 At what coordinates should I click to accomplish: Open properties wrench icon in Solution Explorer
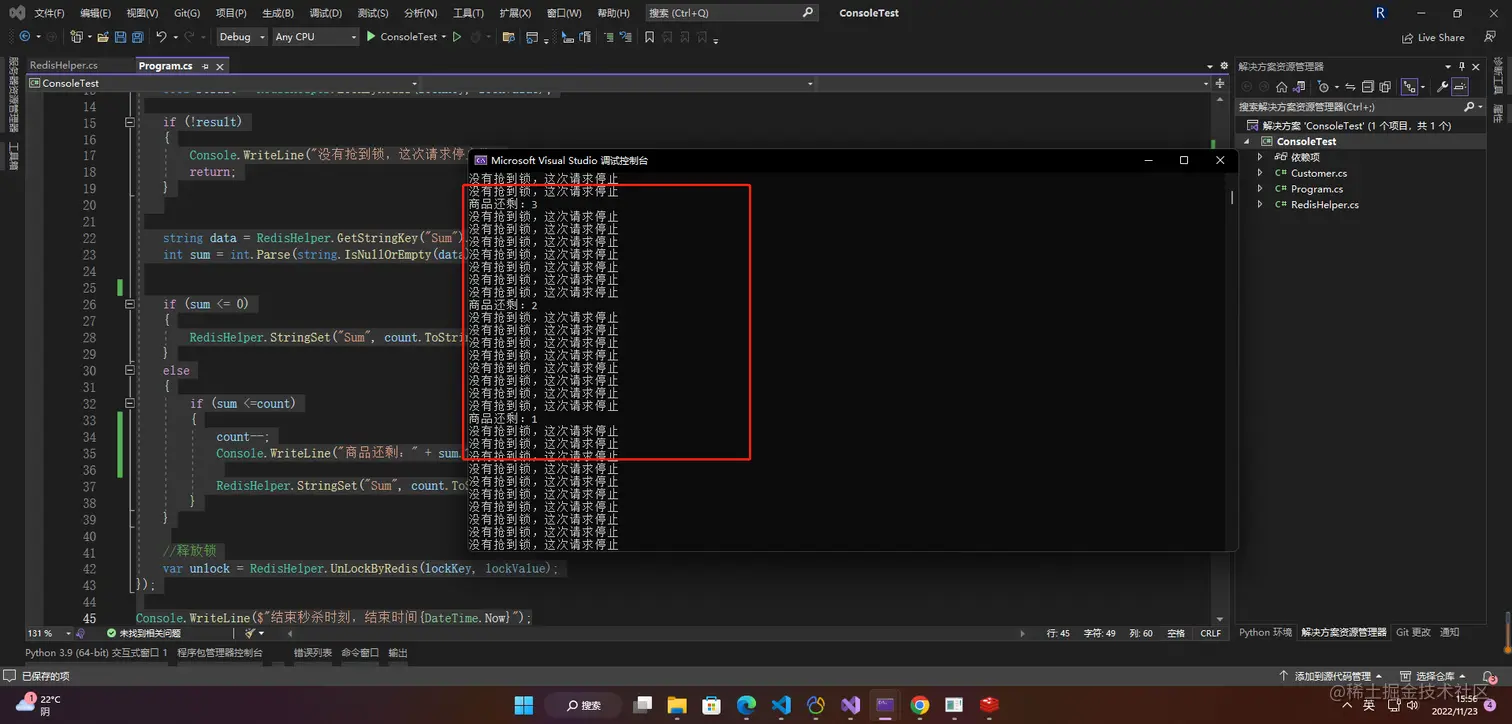coord(1442,87)
